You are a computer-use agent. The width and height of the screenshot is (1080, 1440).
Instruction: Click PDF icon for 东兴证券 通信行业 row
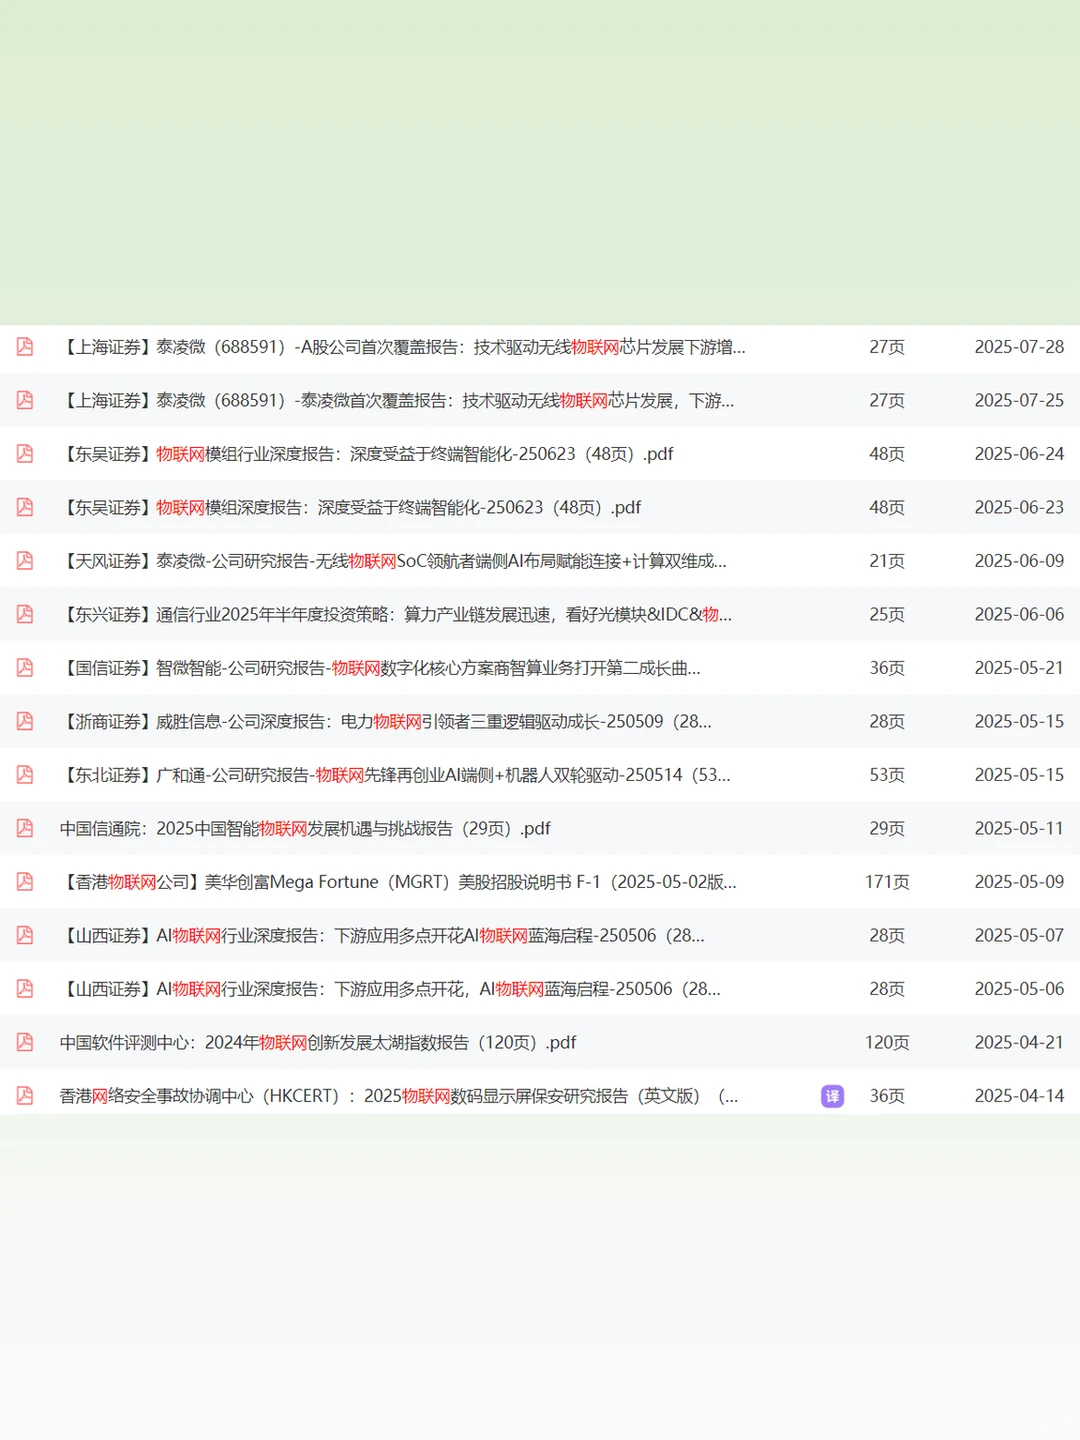pyautogui.click(x=25, y=614)
